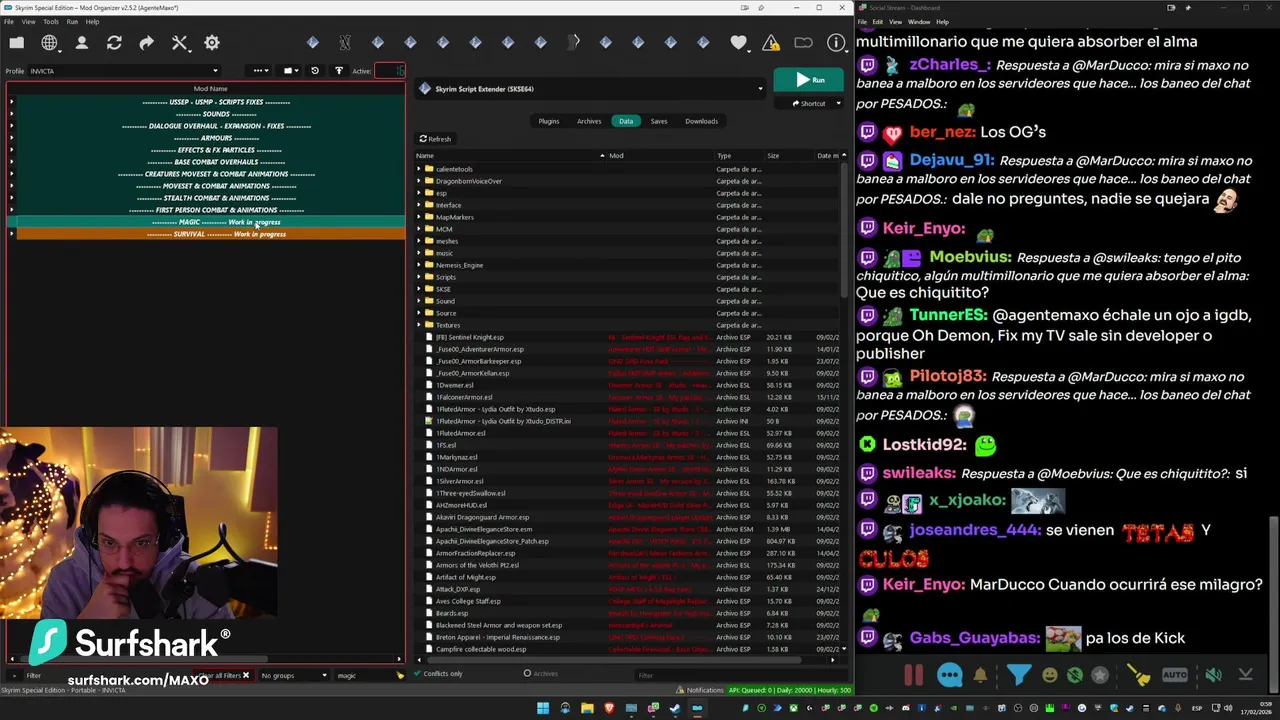The width and height of the screenshot is (1280, 720).
Task: Click the heart endorse icon
Action: (x=738, y=43)
